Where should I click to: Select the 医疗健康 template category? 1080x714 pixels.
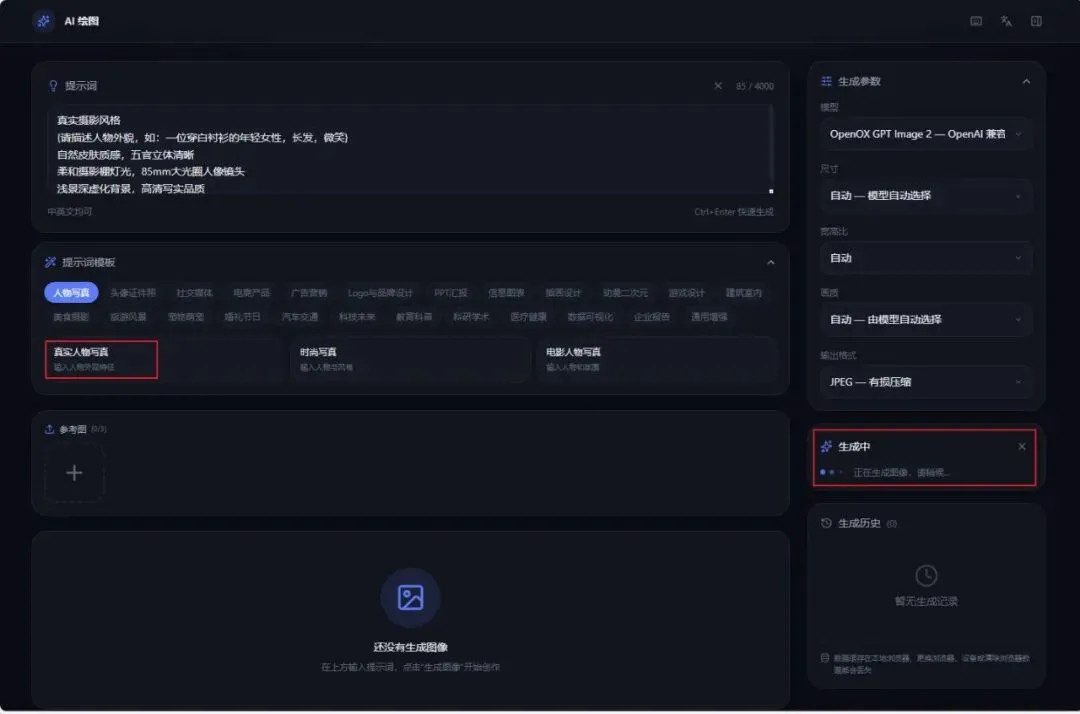coord(528,317)
